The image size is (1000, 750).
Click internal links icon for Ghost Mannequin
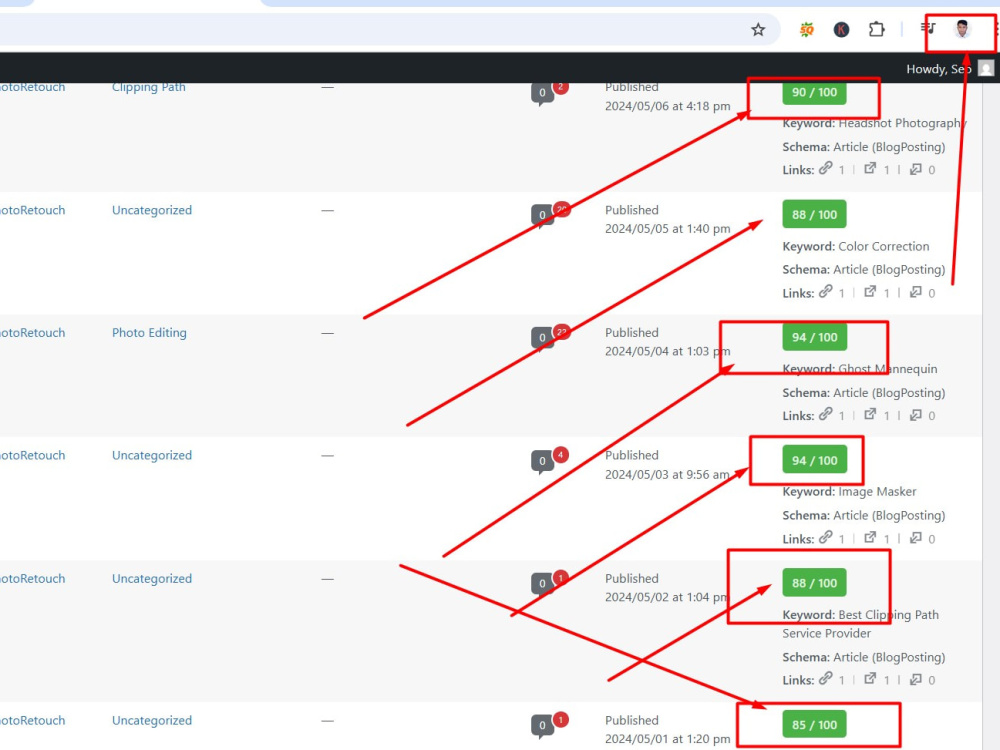(x=826, y=414)
